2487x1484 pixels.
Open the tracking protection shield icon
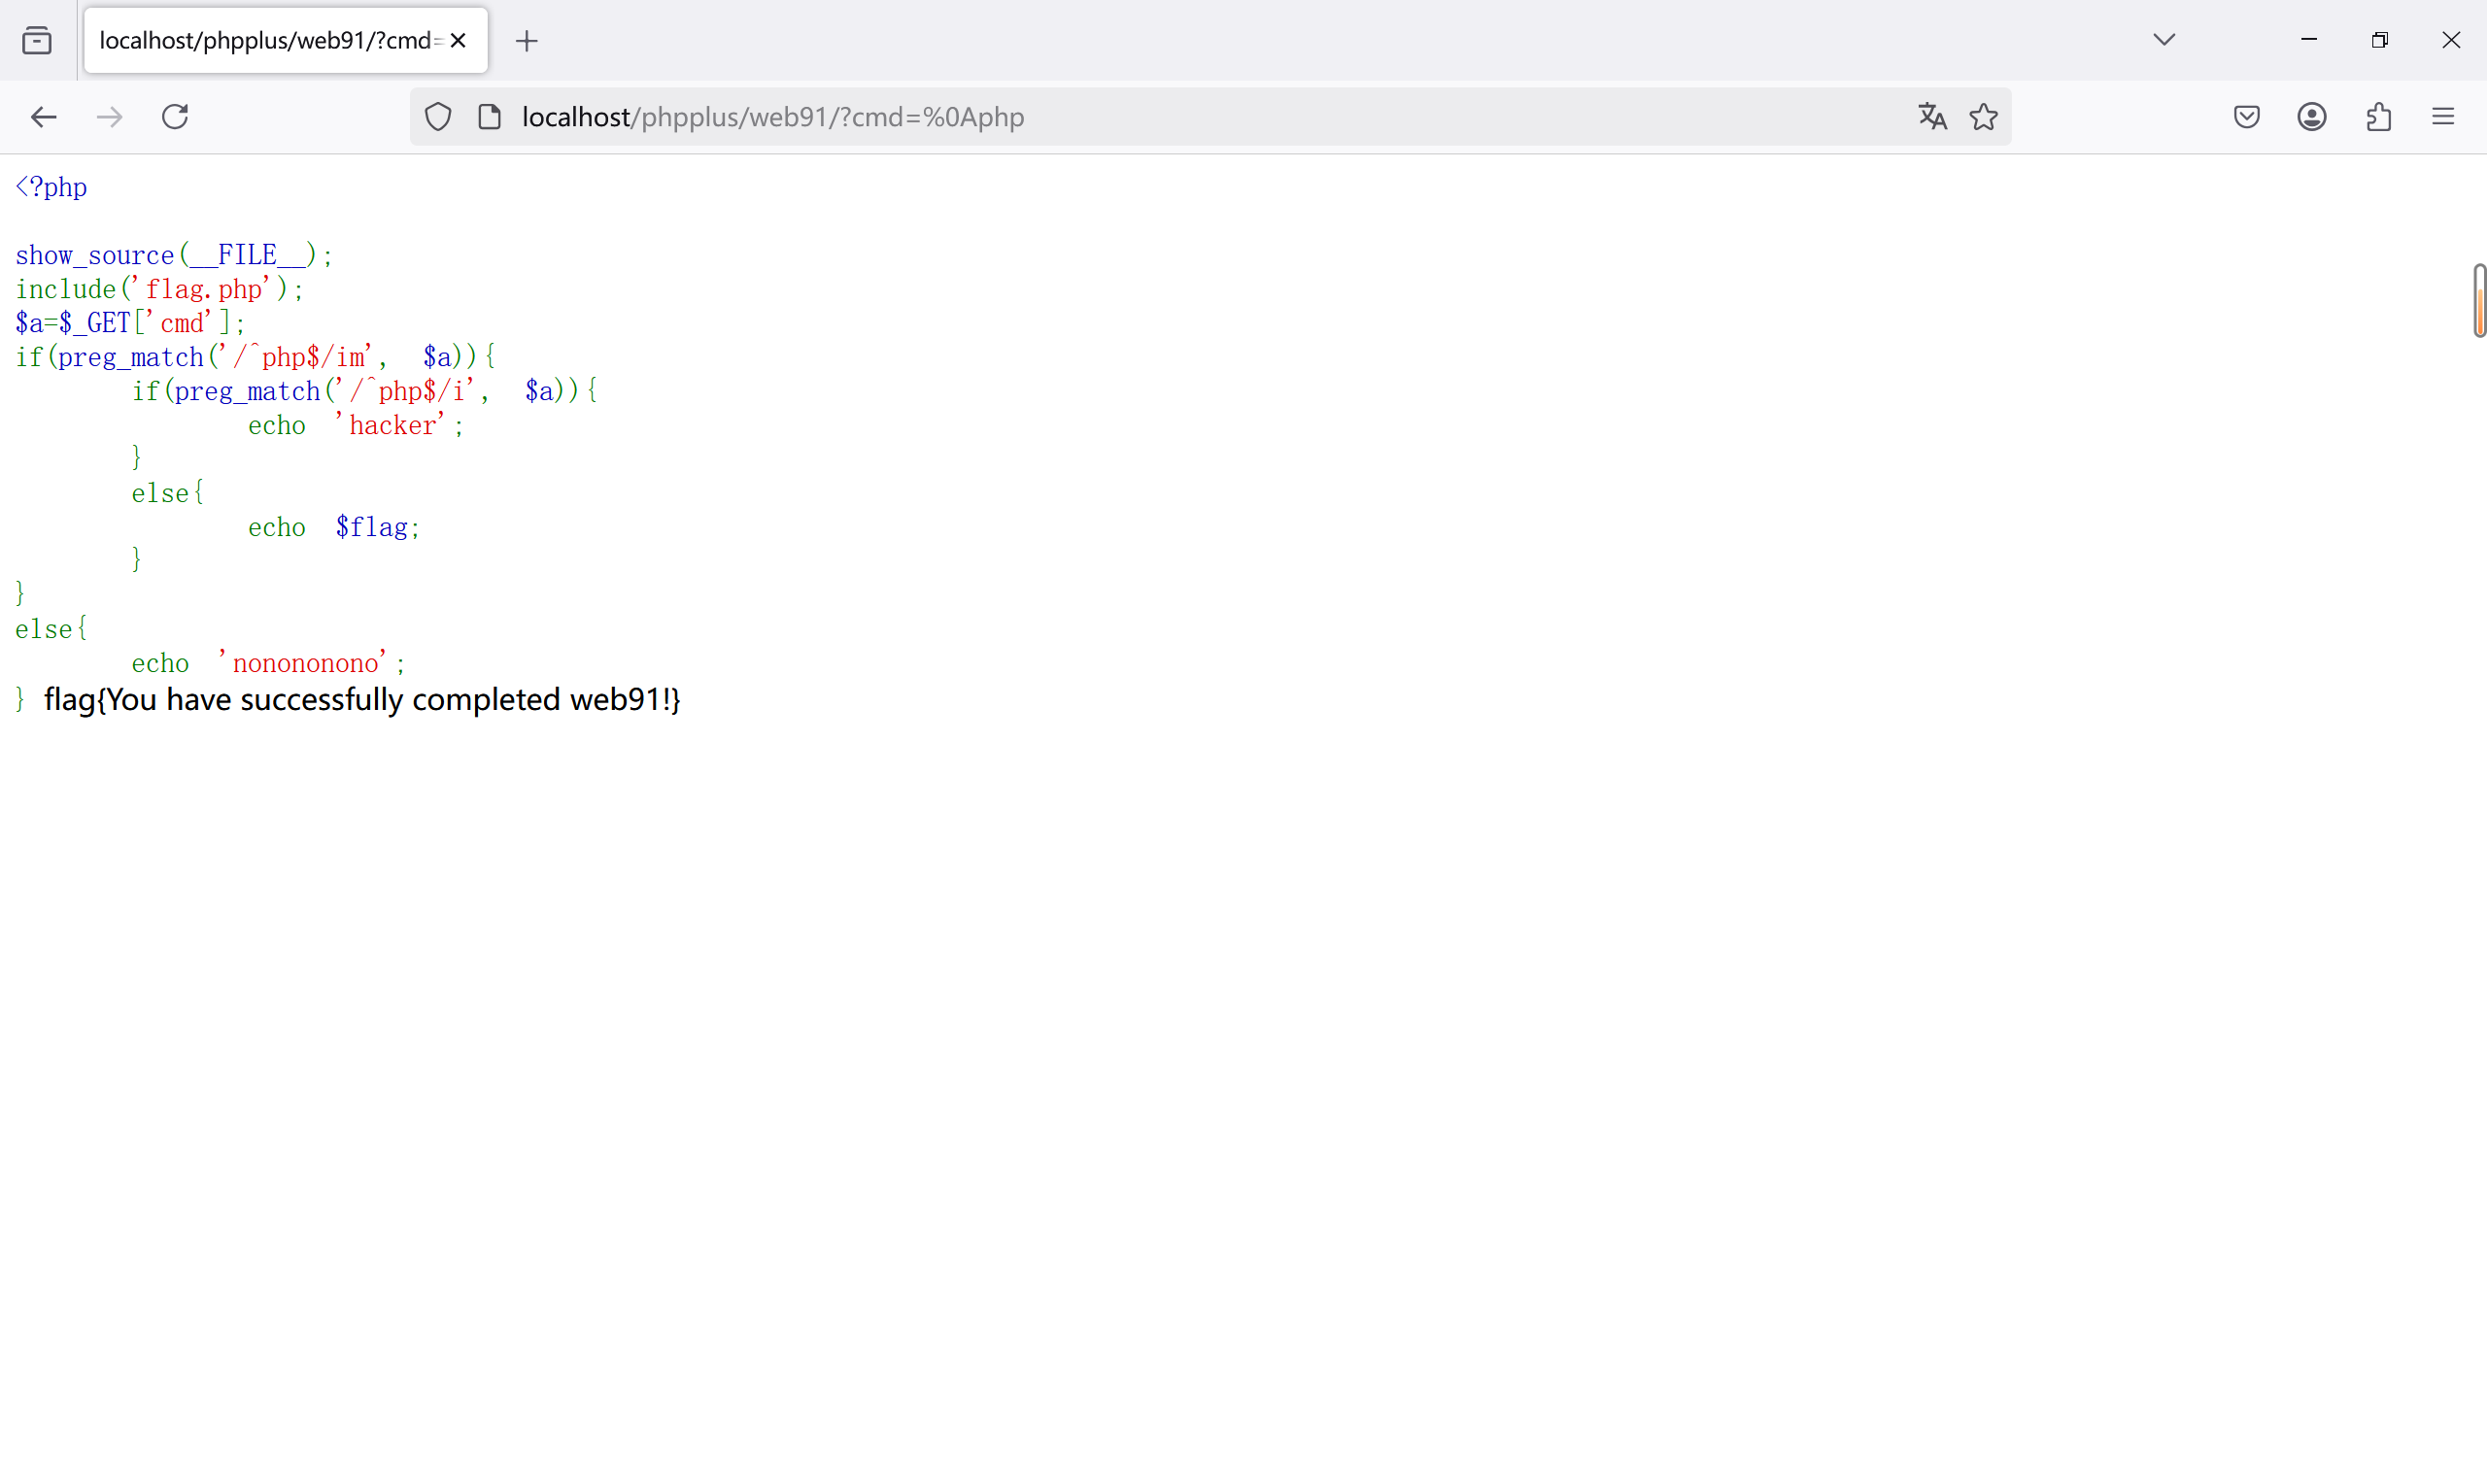(438, 117)
